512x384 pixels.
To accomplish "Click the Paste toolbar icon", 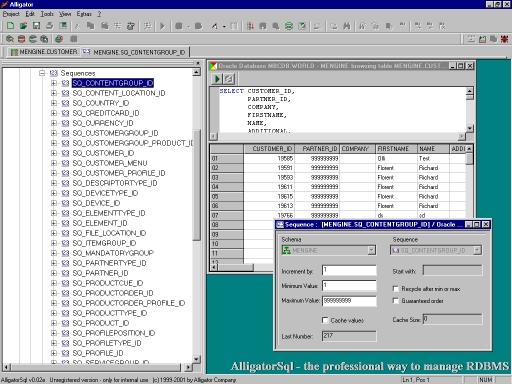I will click(x=105, y=26).
